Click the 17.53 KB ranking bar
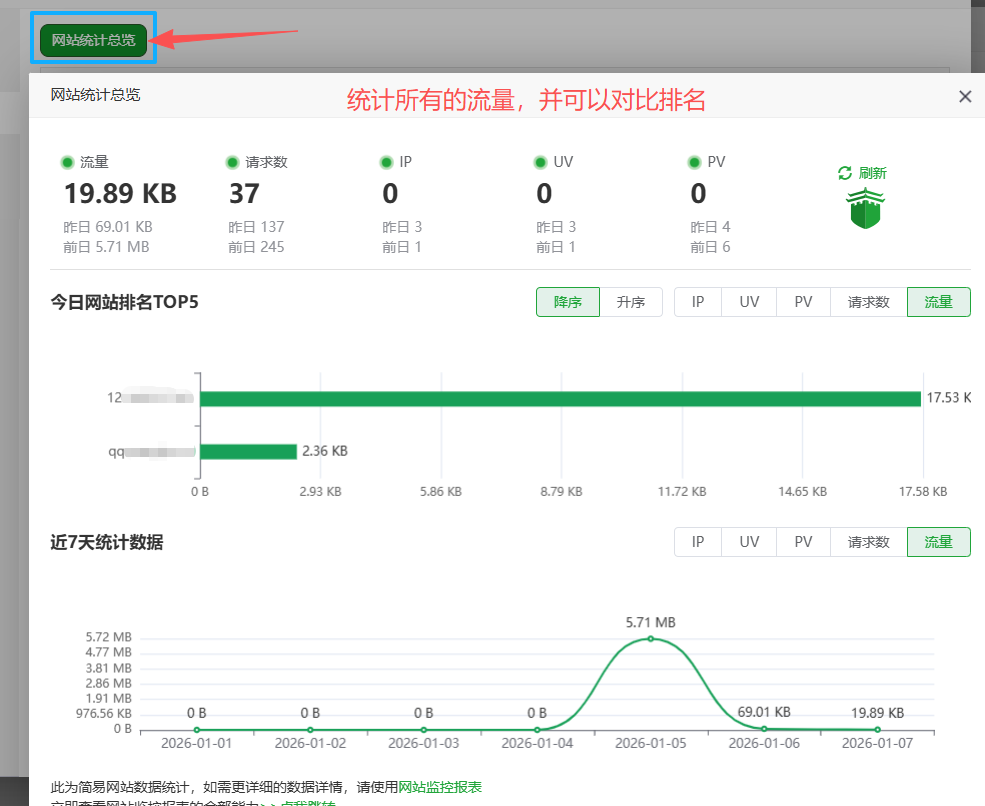This screenshot has height=806, width=985. 560,398
